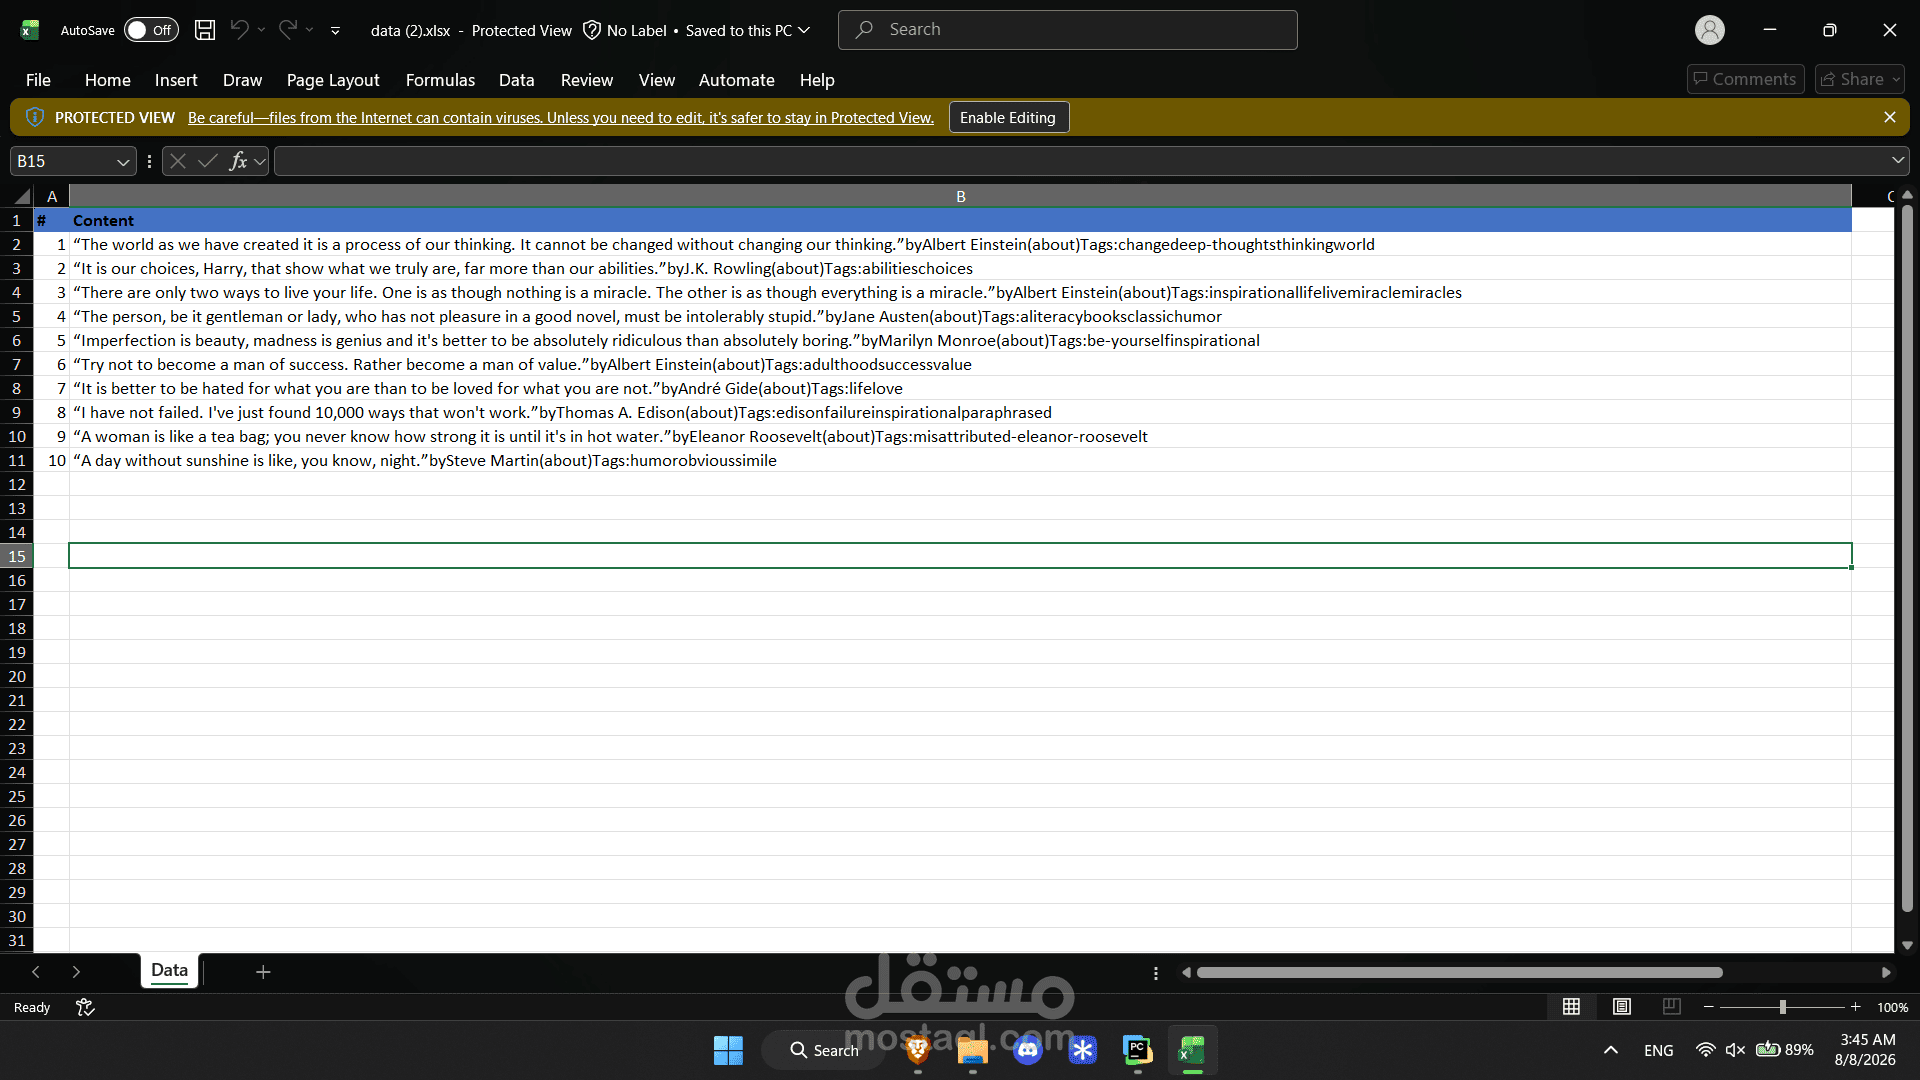
Task: Click Enable Editing in the Protected View bar
Action: pos(1008,117)
